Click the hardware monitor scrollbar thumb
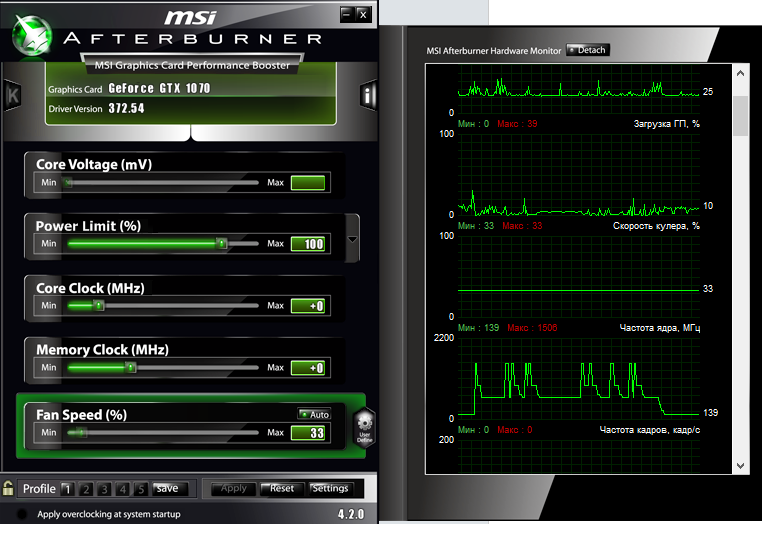 740,116
